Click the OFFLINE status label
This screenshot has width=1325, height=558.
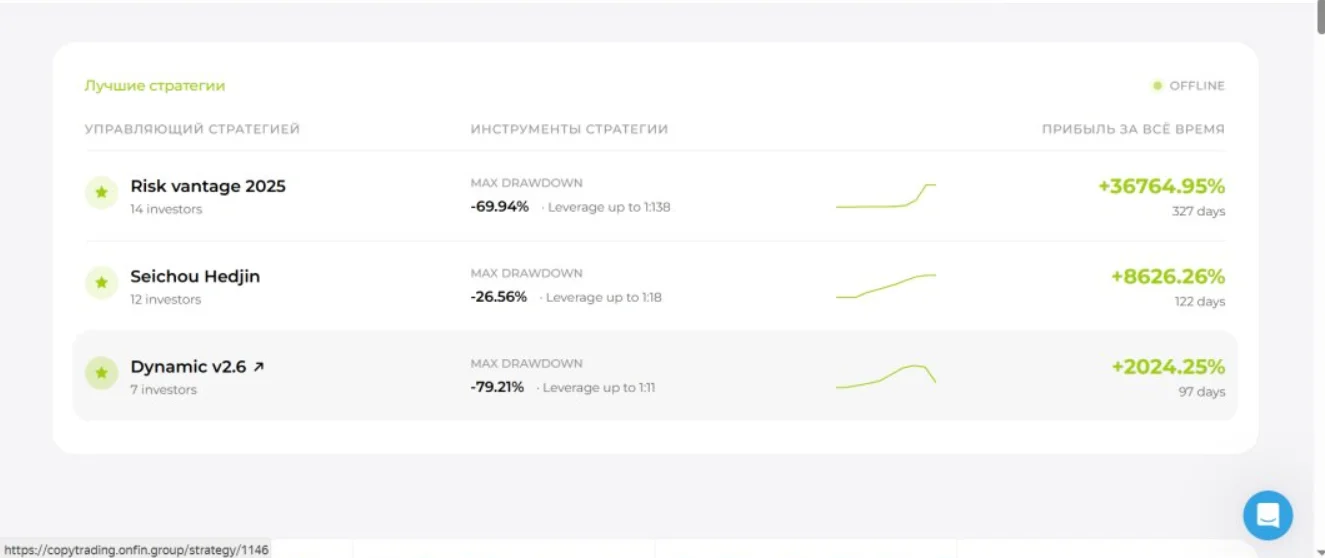pos(1197,86)
